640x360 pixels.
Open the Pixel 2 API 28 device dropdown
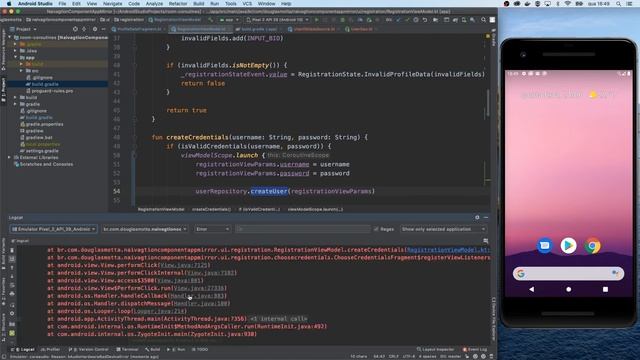tap(277, 20)
